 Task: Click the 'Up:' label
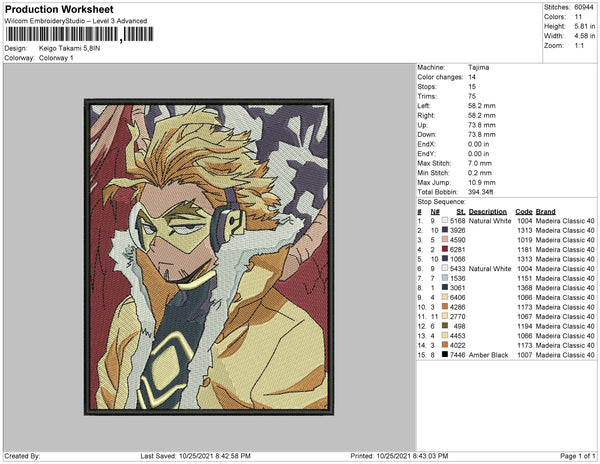point(422,125)
